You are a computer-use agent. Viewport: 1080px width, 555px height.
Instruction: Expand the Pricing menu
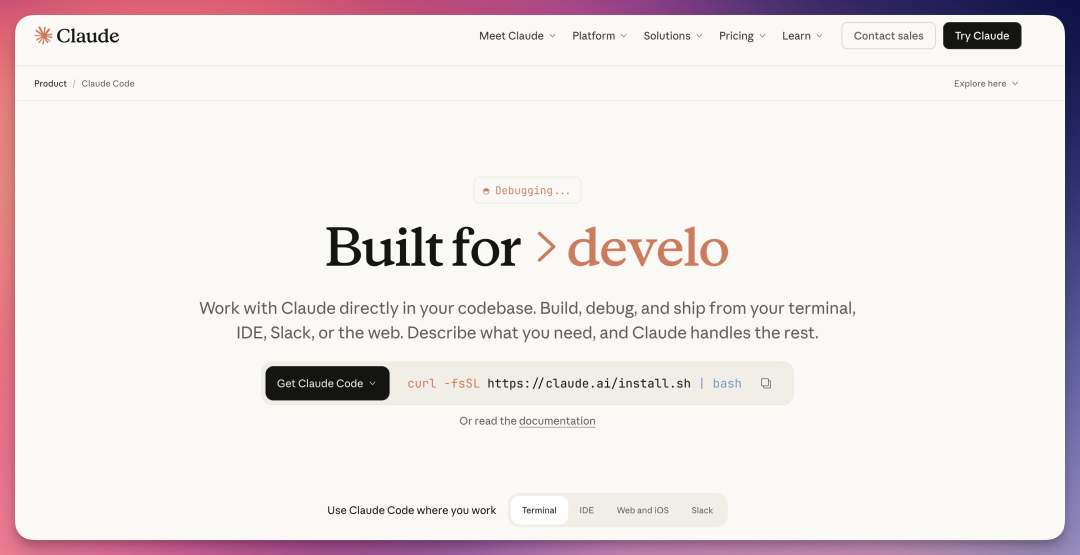[742, 36]
